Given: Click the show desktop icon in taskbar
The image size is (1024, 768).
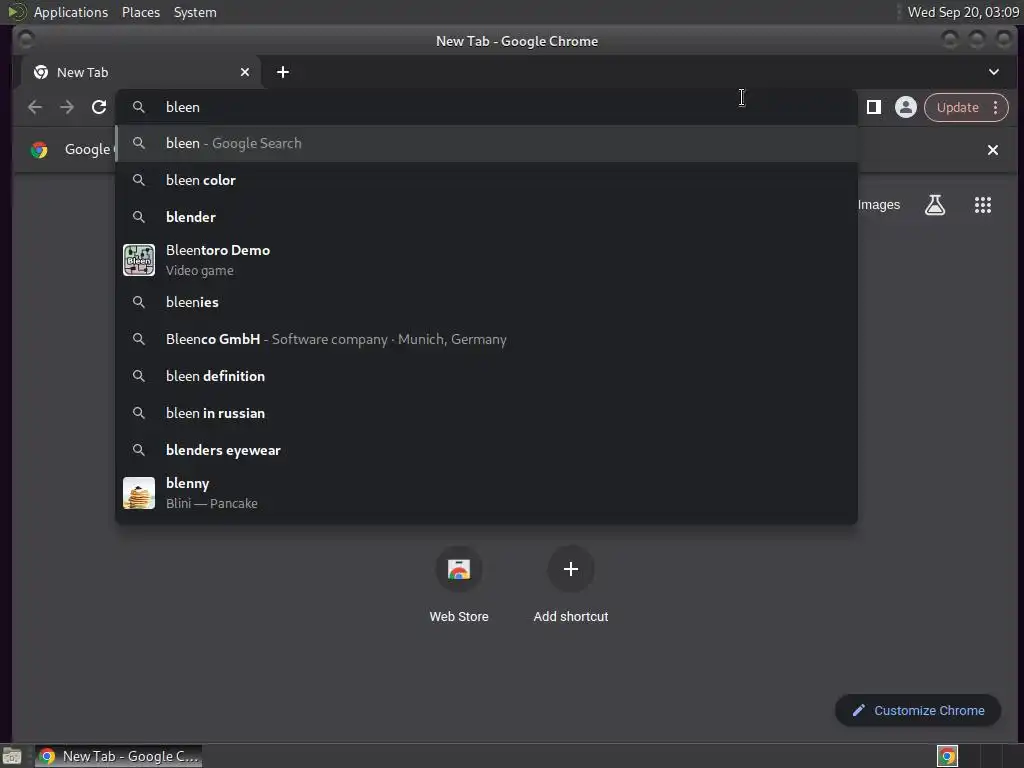Looking at the screenshot, I should [12, 756].
